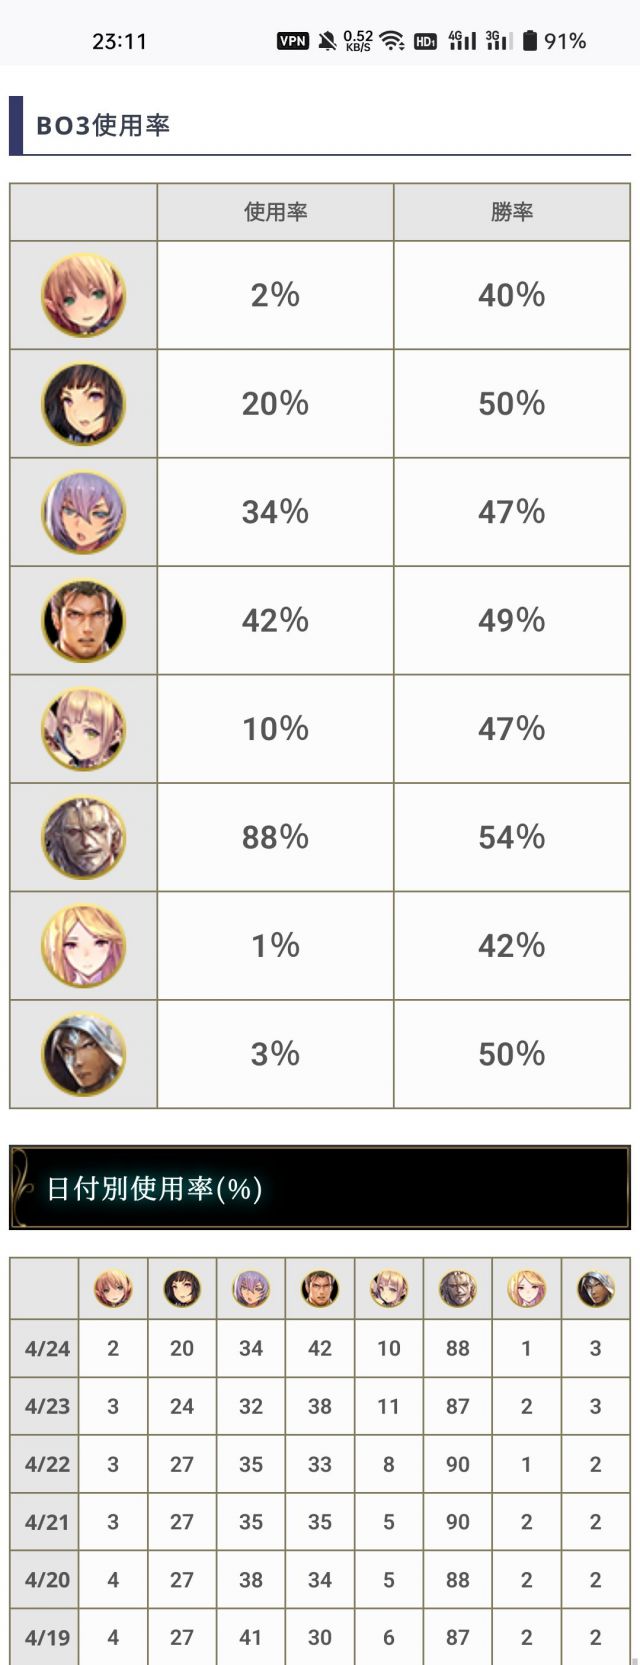Select the purple-haired character portrait beside 34%
640x1665 pixels.
click(x=84, y=512)
